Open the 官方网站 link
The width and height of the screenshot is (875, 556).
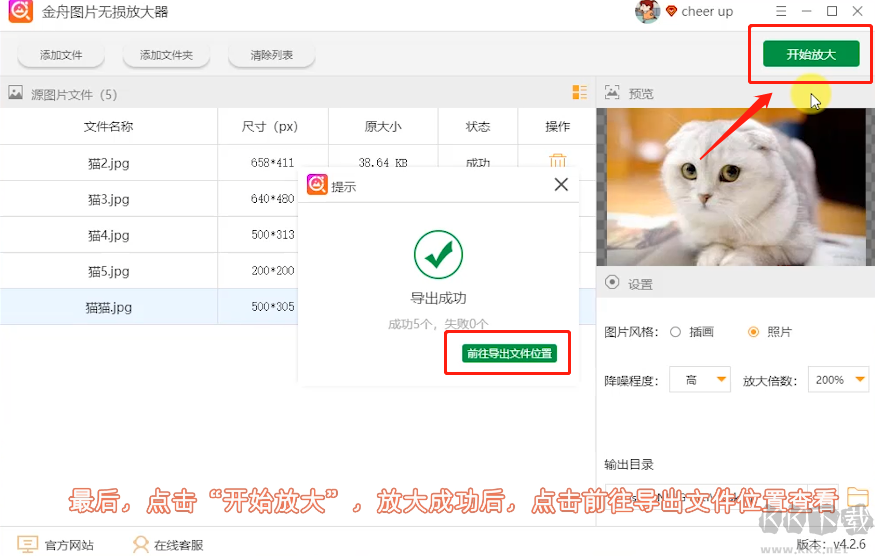[x=69, y=545]
